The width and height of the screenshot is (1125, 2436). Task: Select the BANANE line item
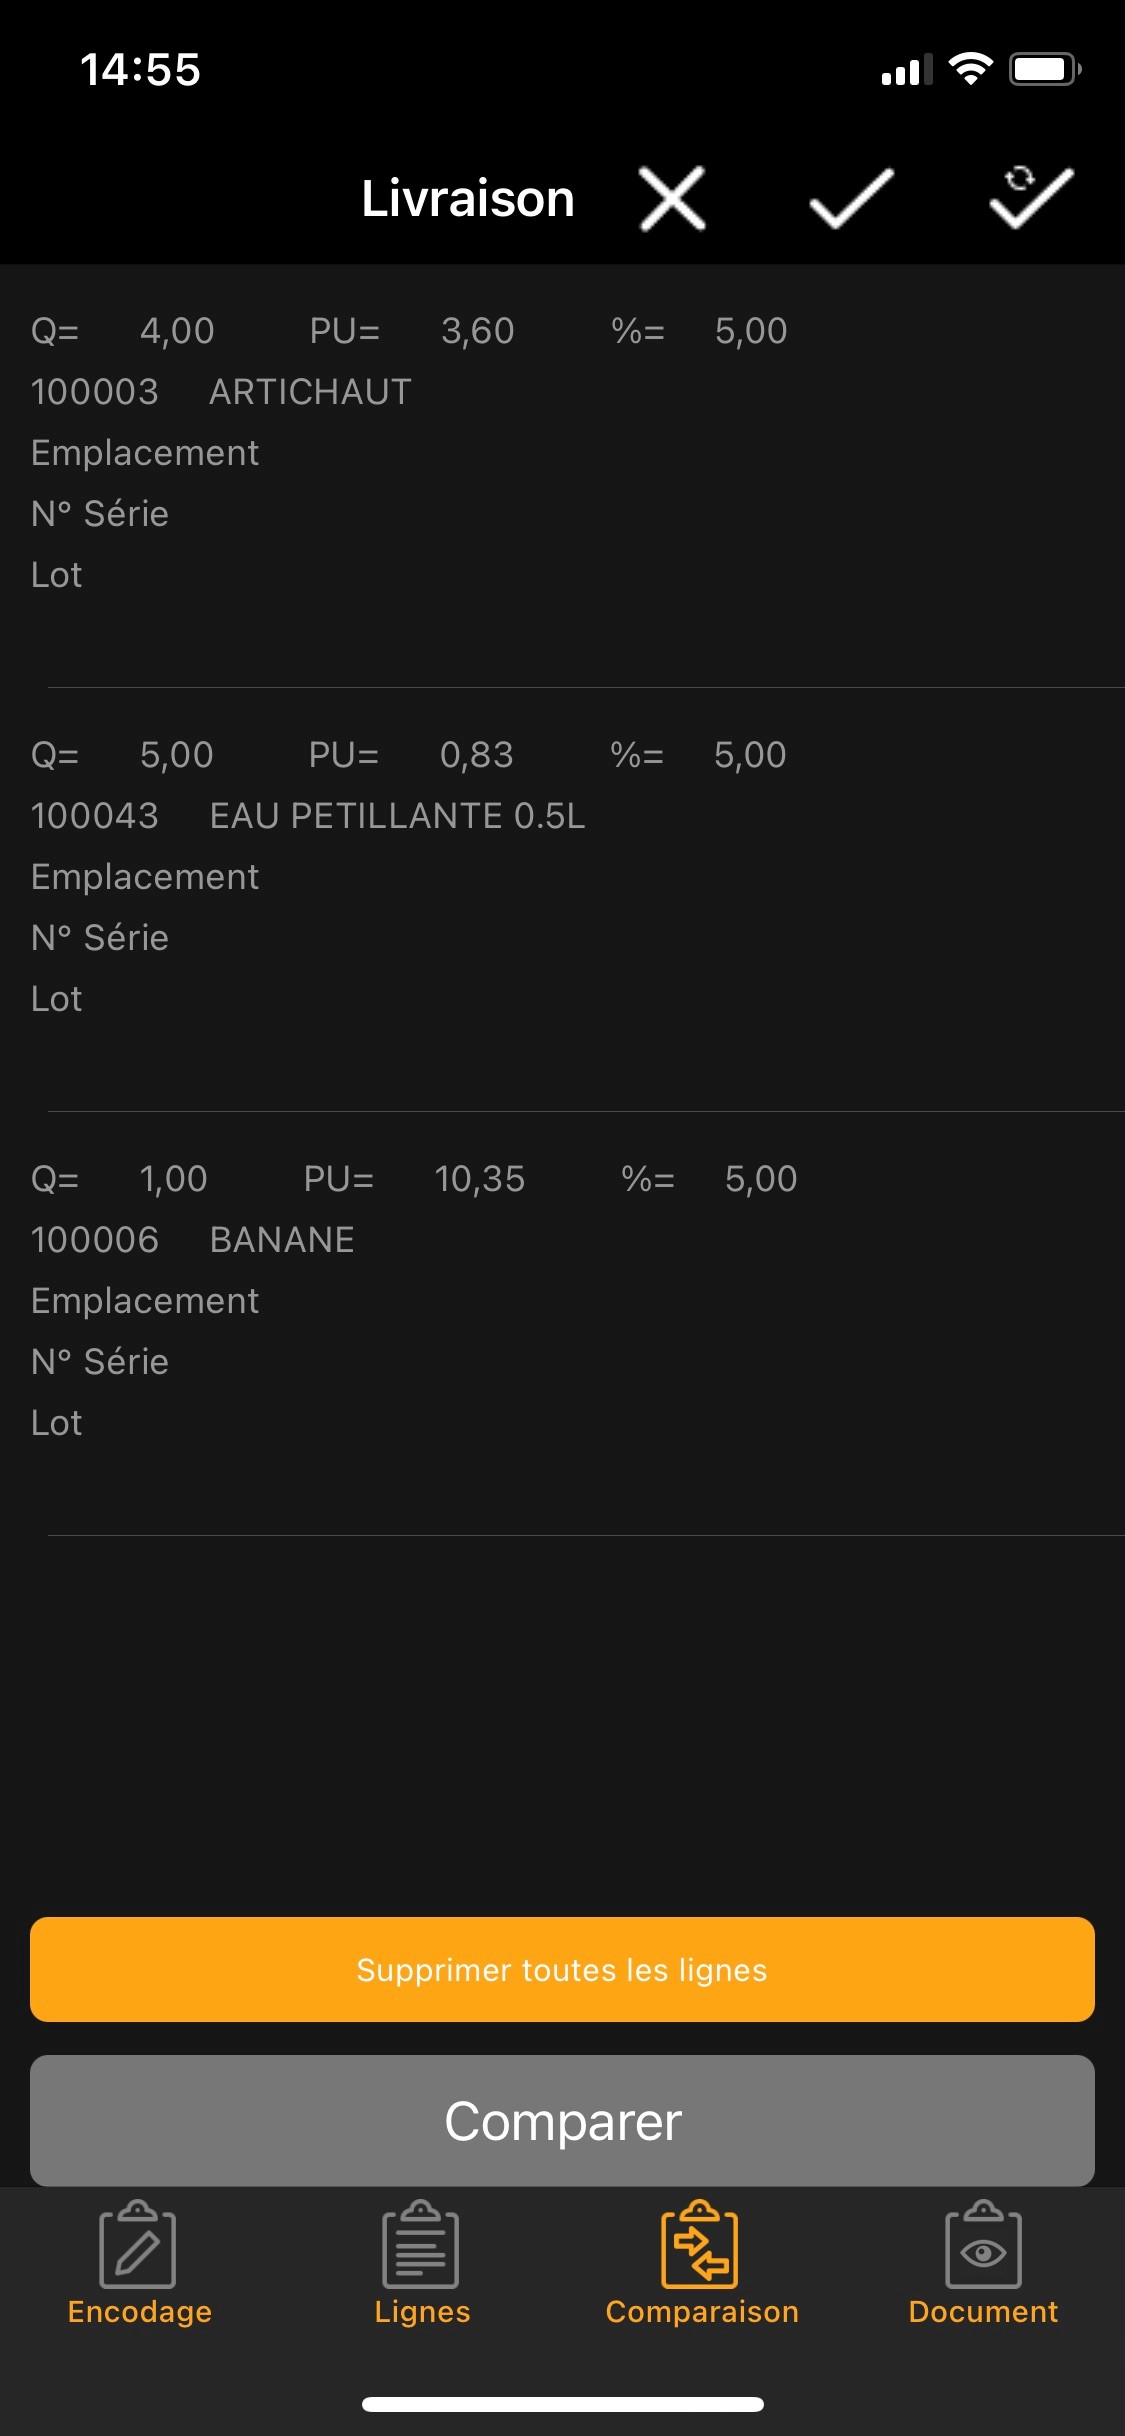tap(282, 1240)
